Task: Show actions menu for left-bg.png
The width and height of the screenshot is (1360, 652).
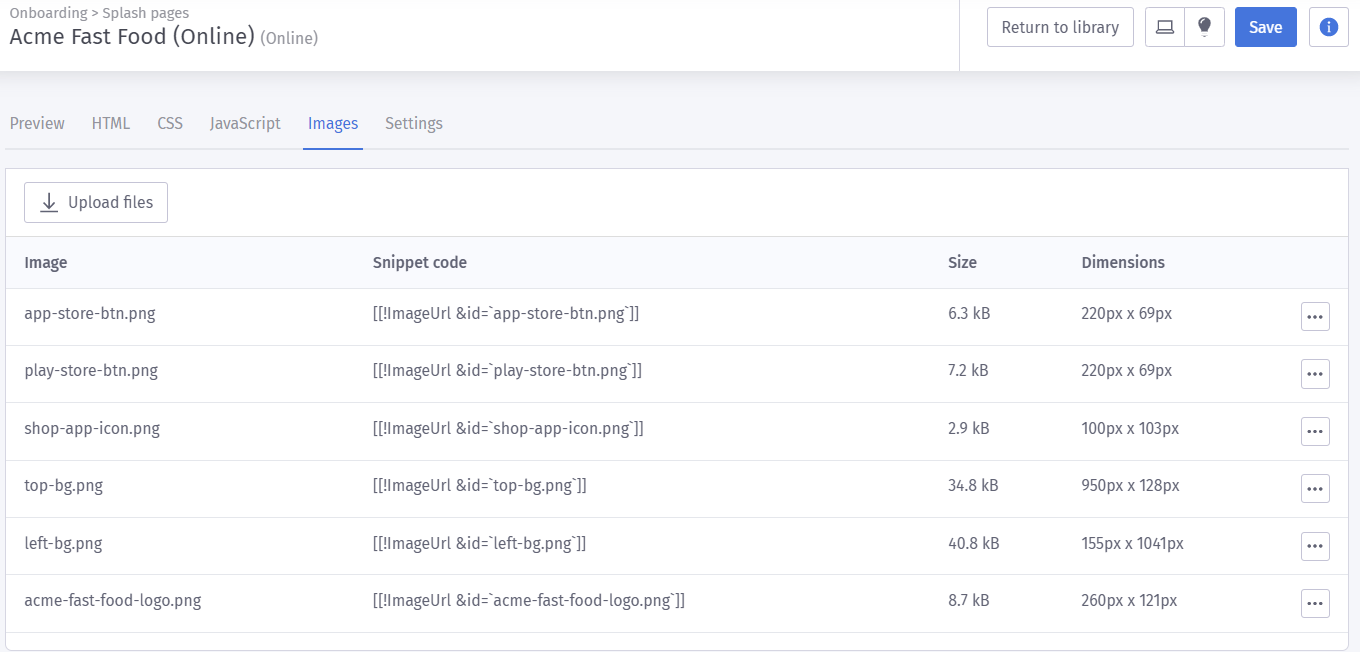Action: tap(1315, 547)
